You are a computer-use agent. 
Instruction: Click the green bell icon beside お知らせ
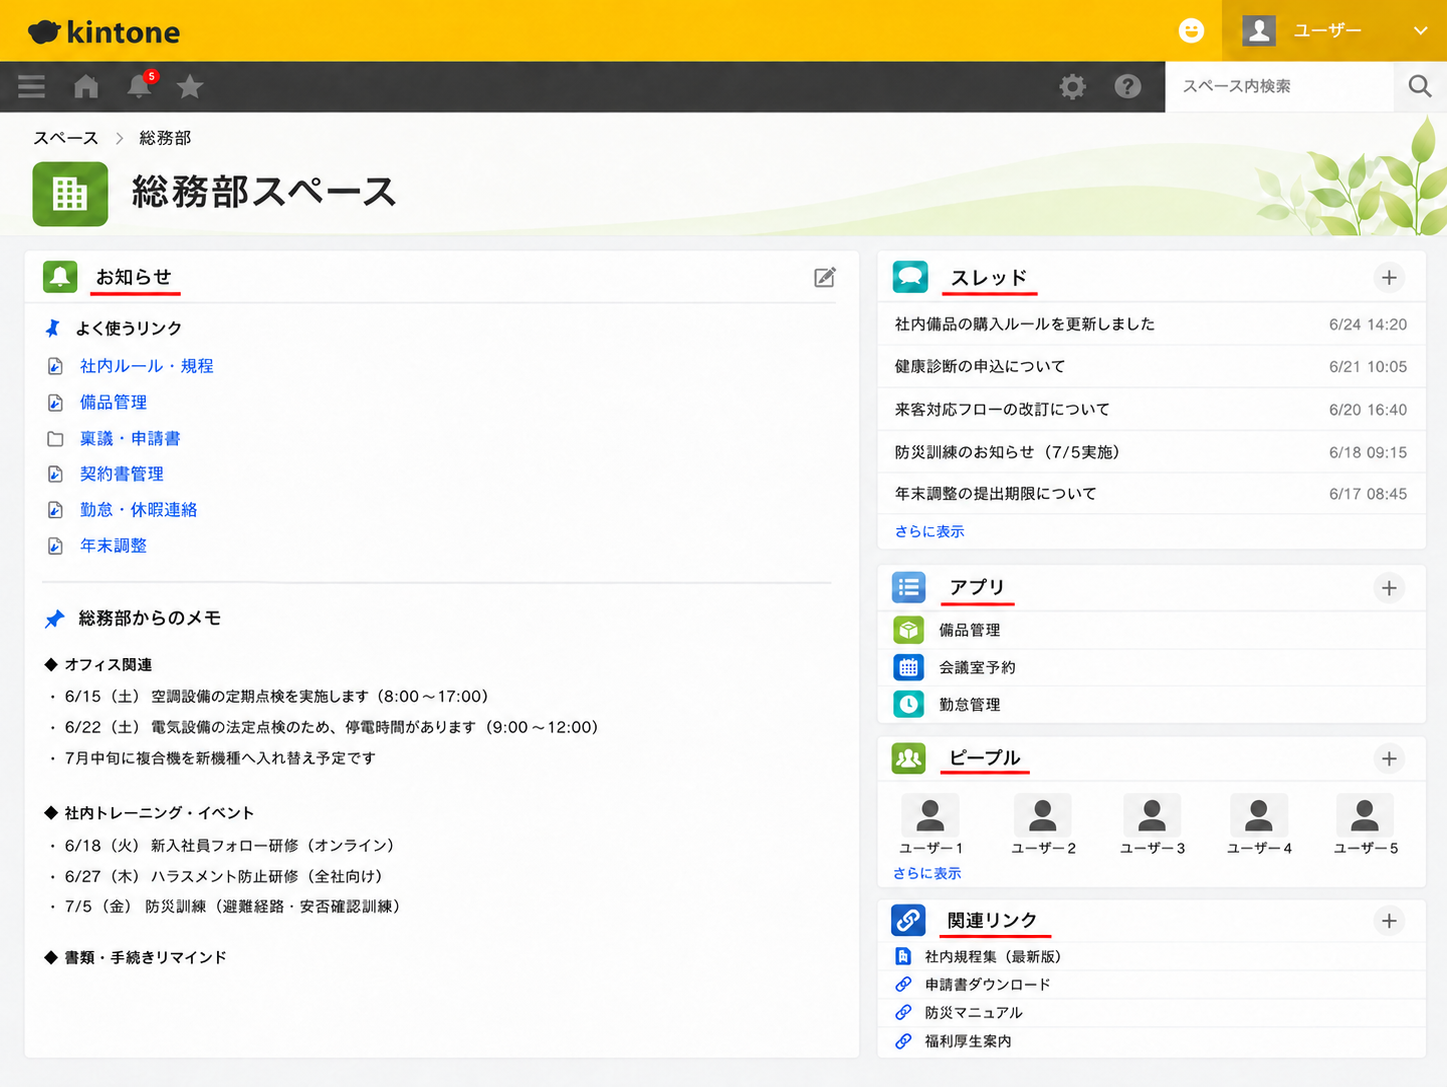pyautogui.click(x=60, y=277)
